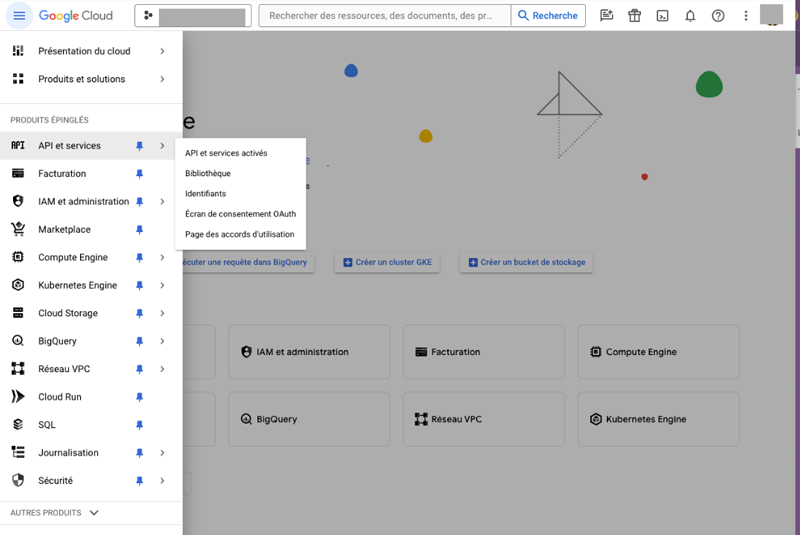The height and width of the screenshot is (535, 800).
Task: Open the Kubernetes Engine quick access card
Action: pos(659,419)
